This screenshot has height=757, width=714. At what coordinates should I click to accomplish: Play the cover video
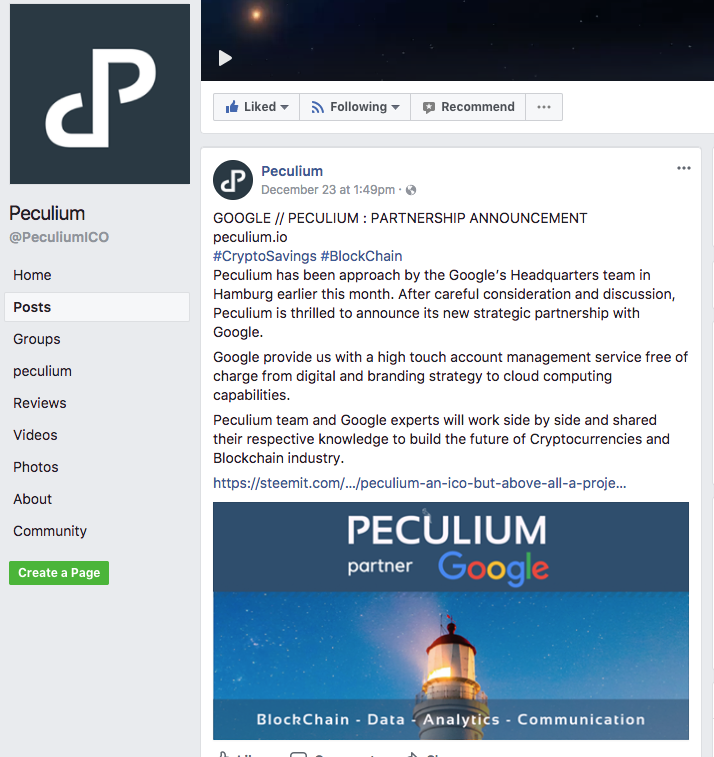click(x=225, y=58)
